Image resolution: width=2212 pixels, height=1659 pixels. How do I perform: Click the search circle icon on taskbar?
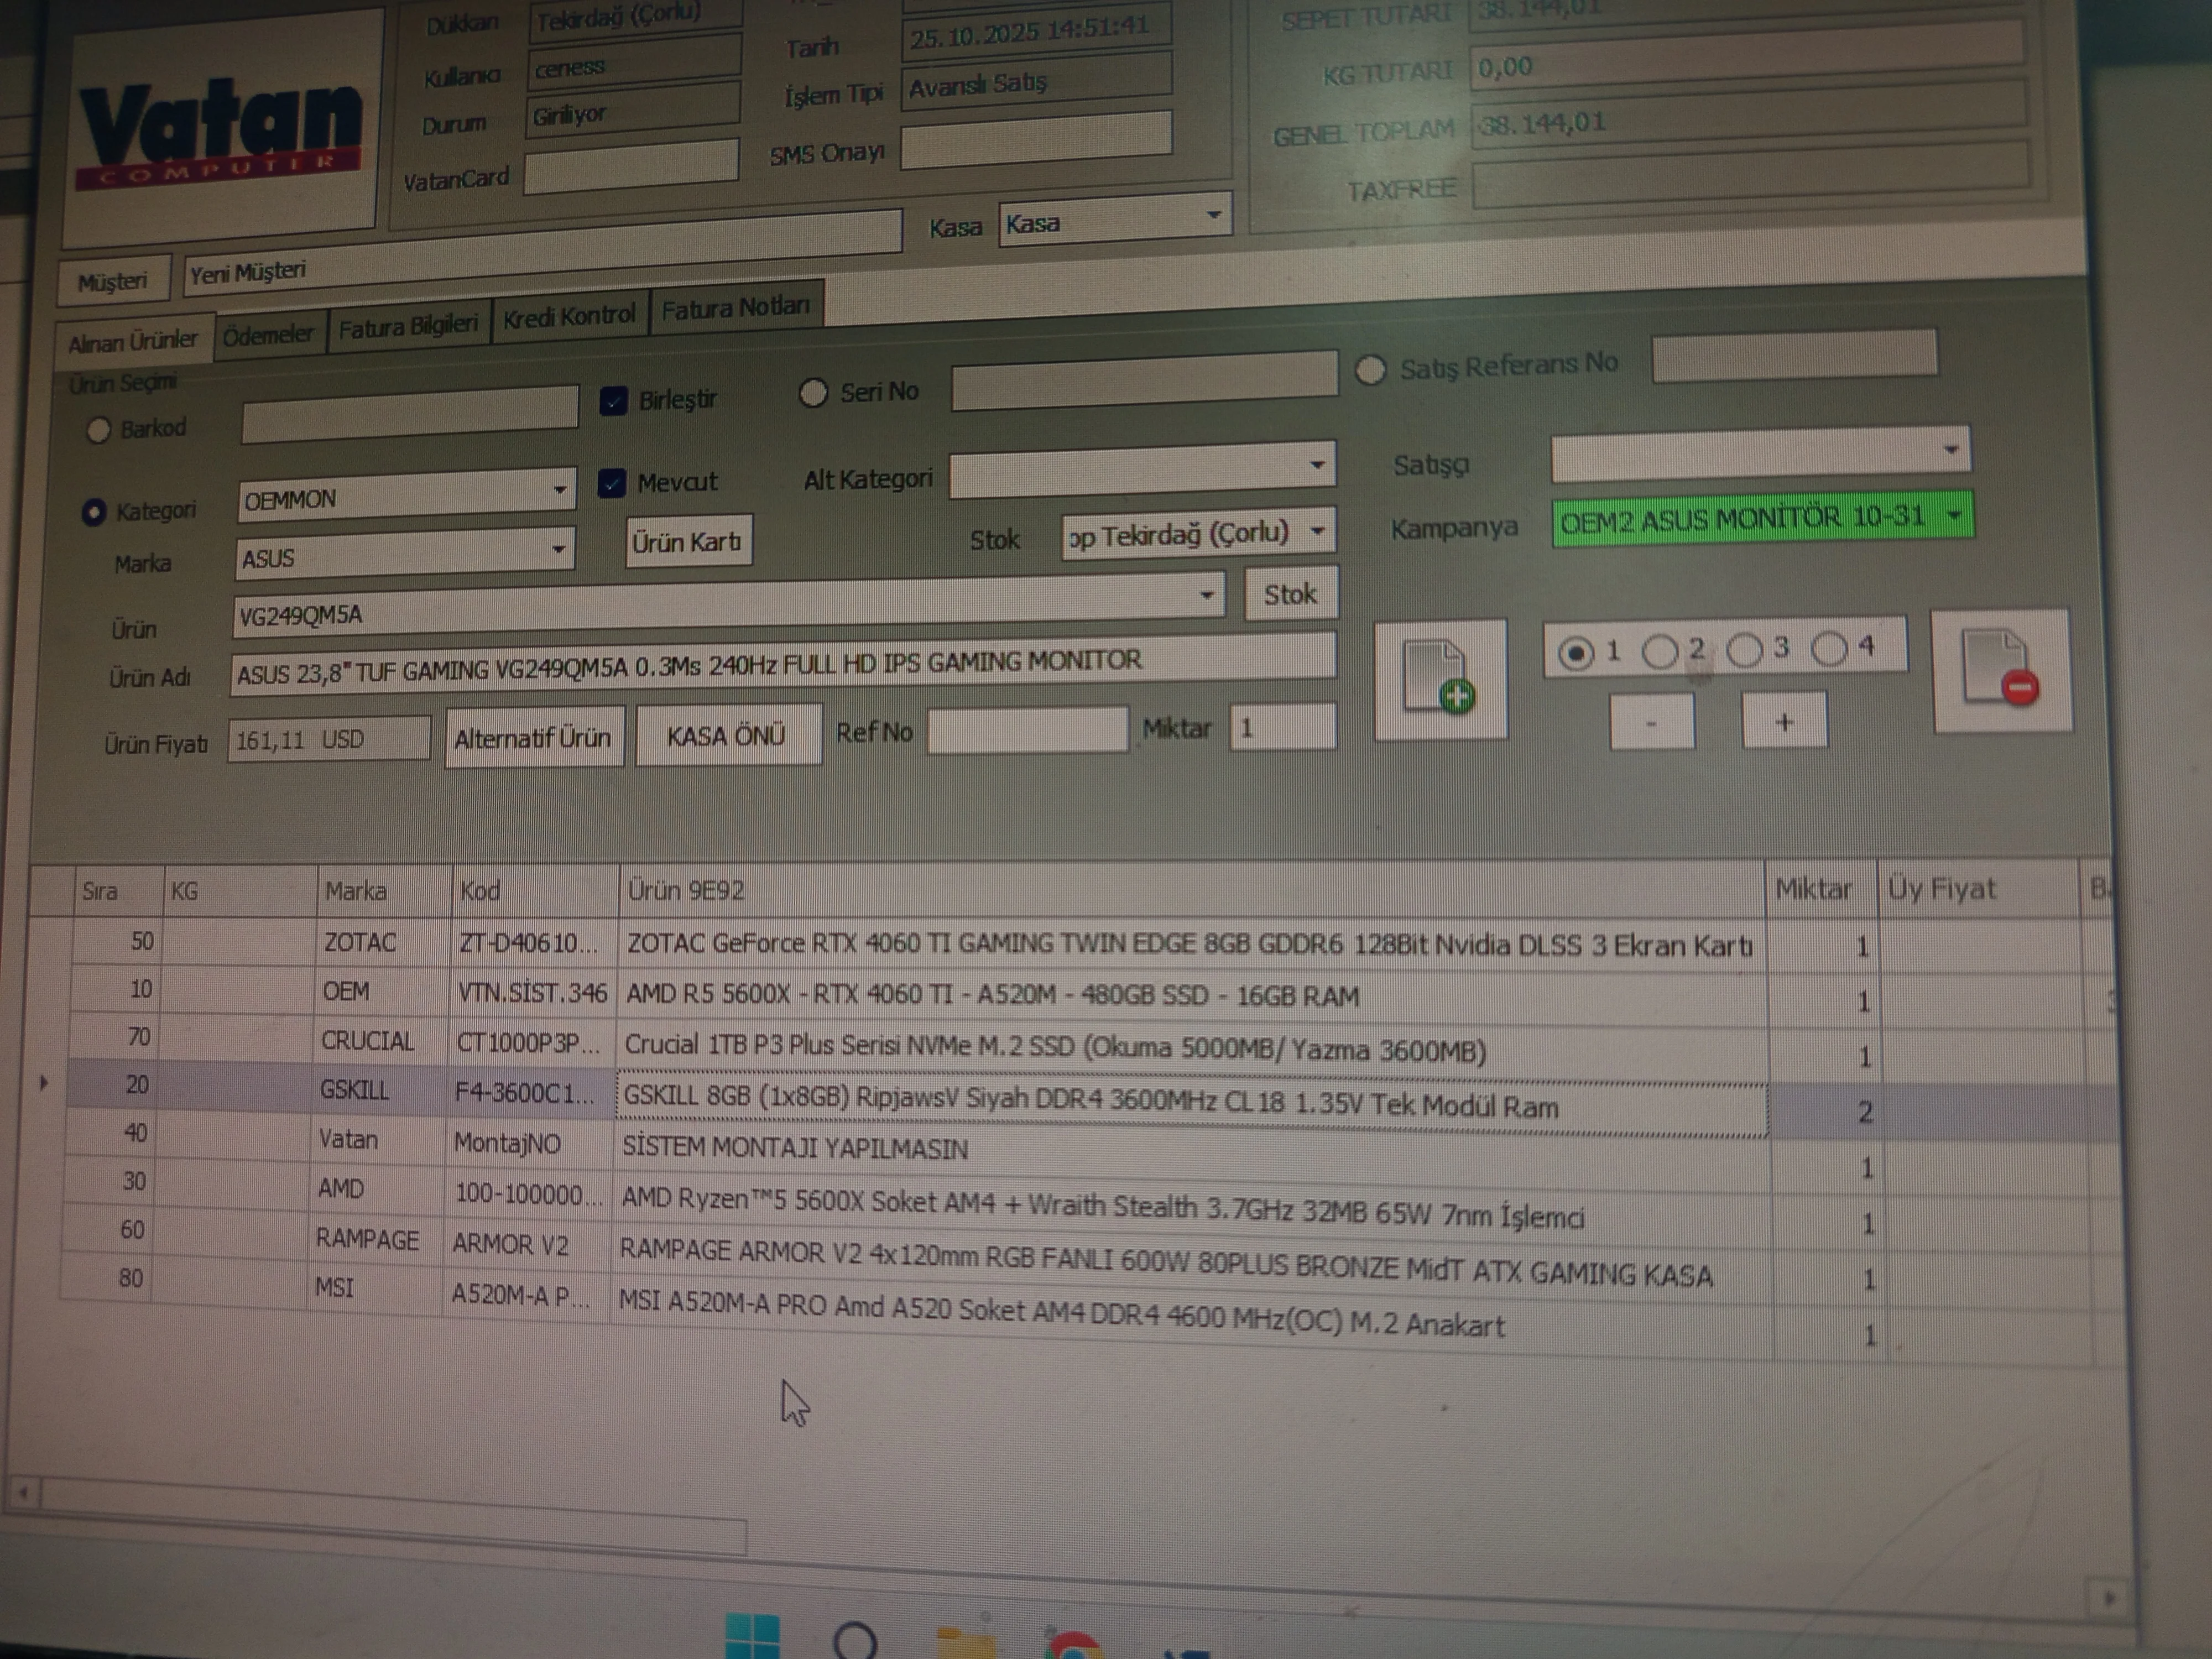coord(855,1641)
